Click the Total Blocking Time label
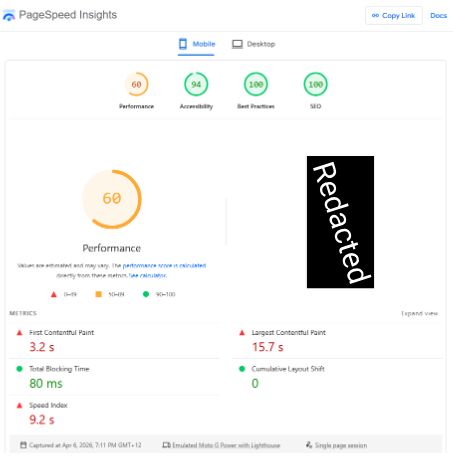 59,369
